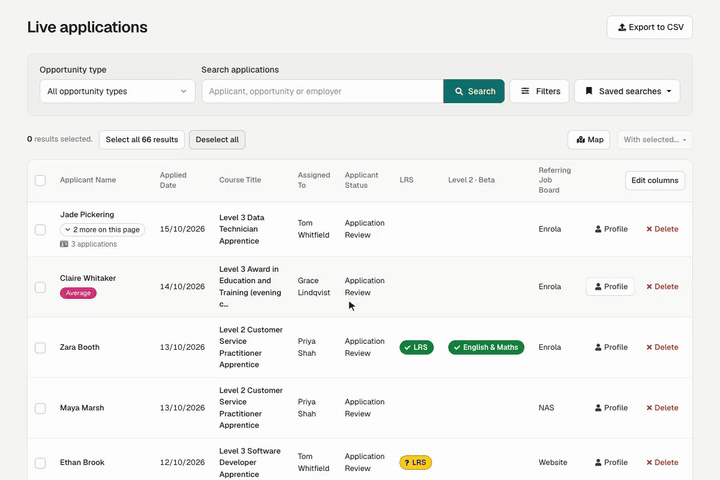The image size is (720, 480).
Task: Click 'Level 3 Data Technician Apprentice' course
Action: click(242, 229)
